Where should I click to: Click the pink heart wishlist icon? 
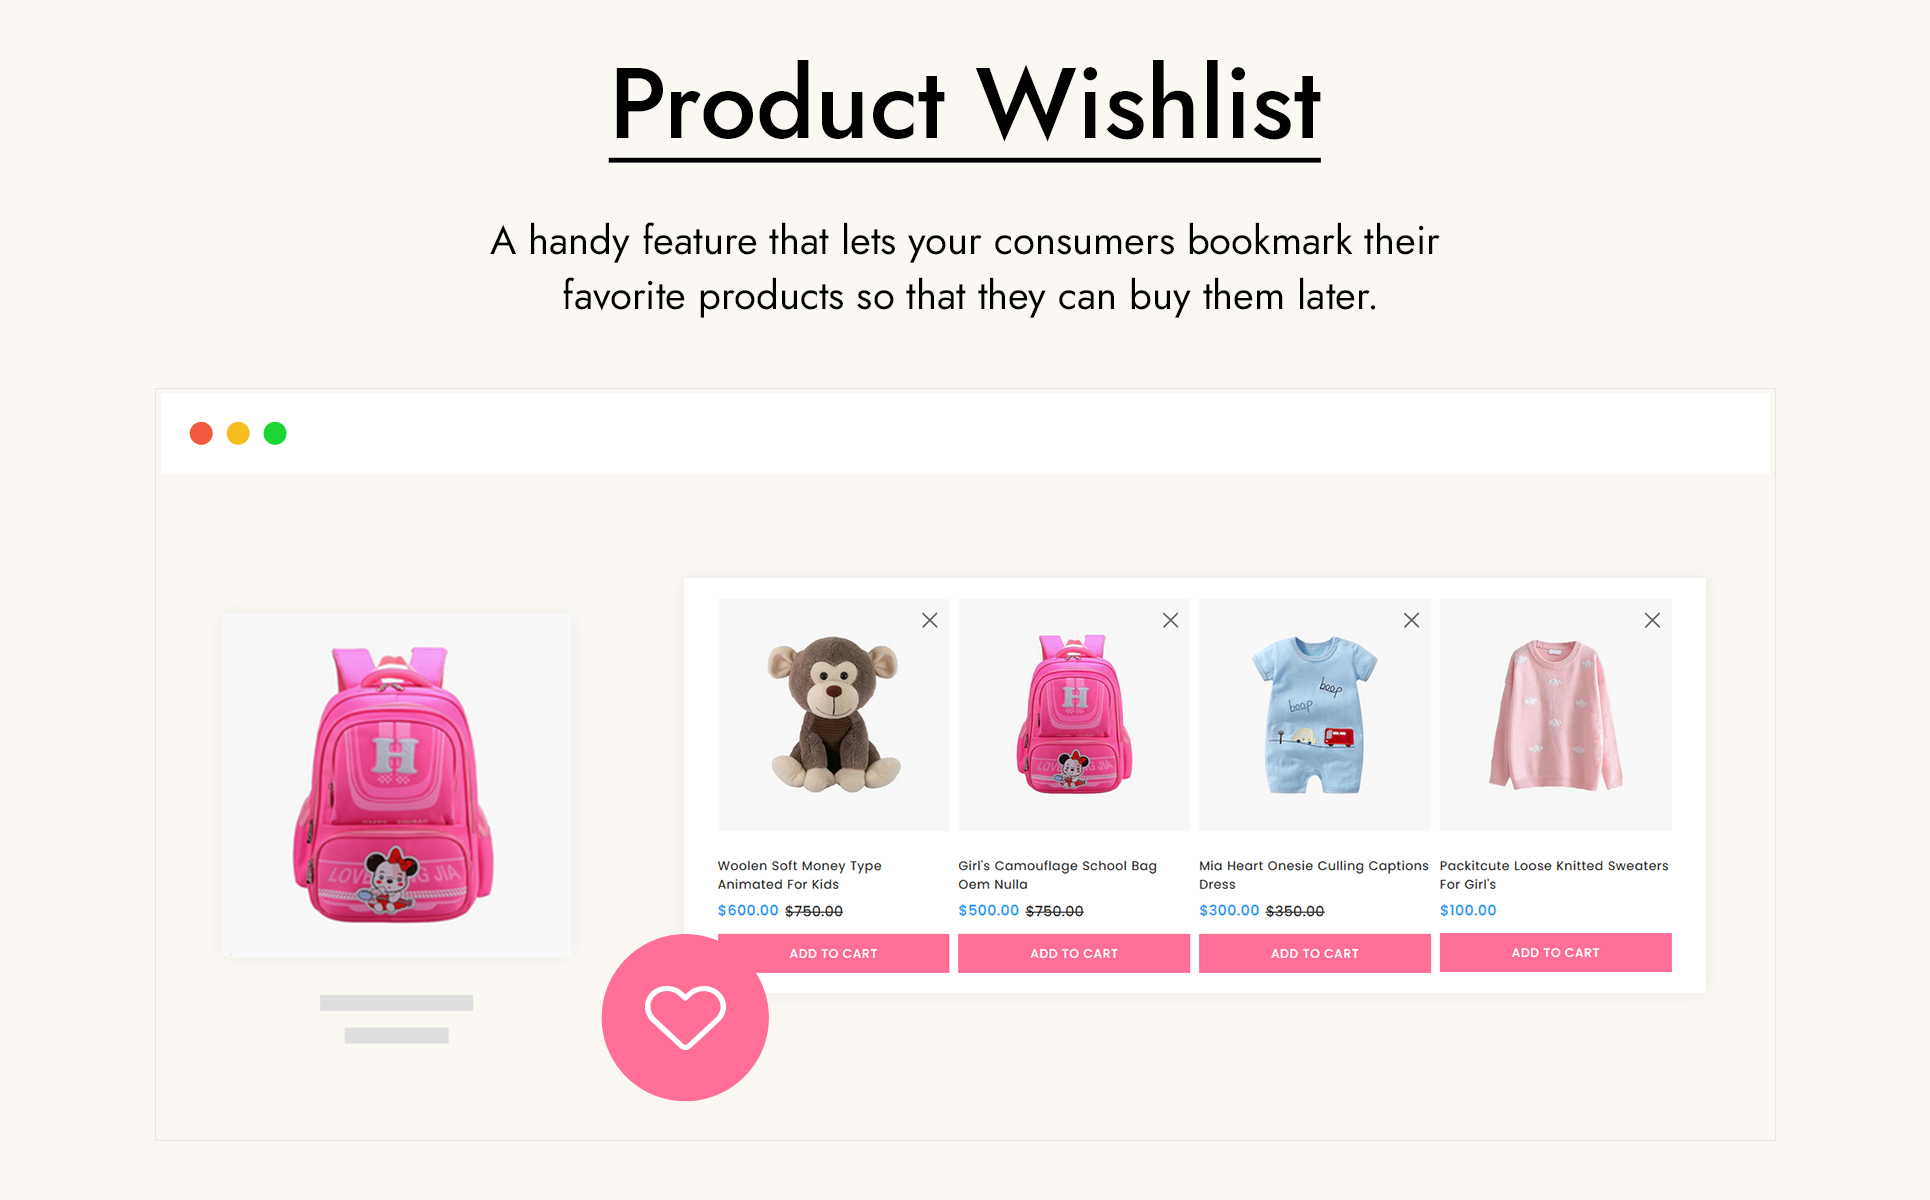pos(685,1017)
